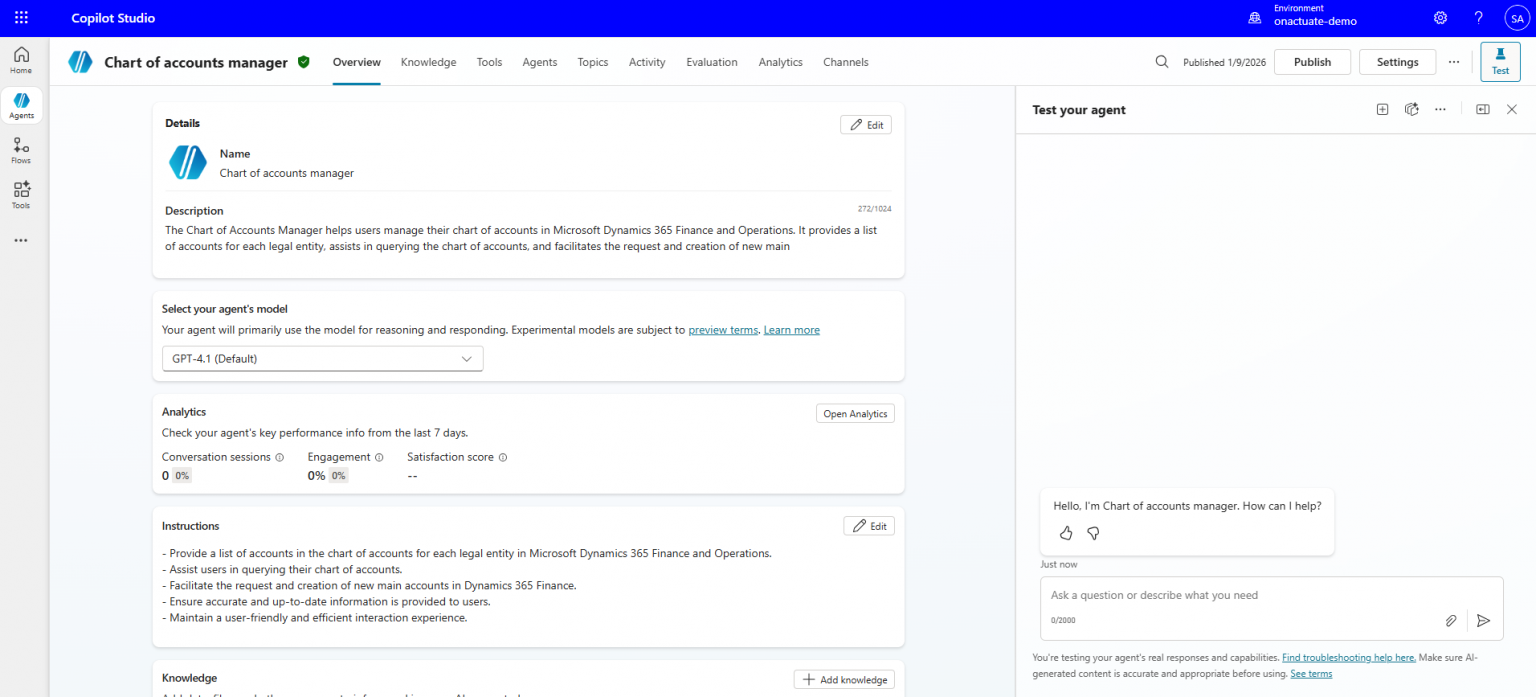Viewport: 1536px width, 697px height.
Task: Click the attach file paperclip icon
Action: pos(1451,621)
